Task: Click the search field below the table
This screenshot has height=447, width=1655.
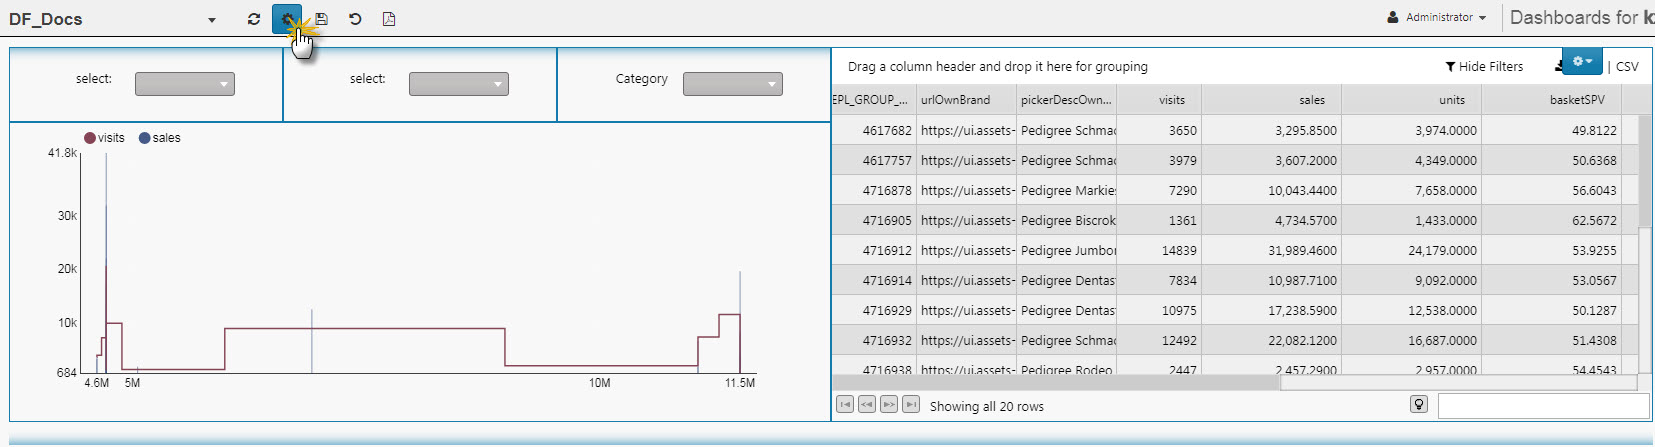Action: pos(1542,405)
